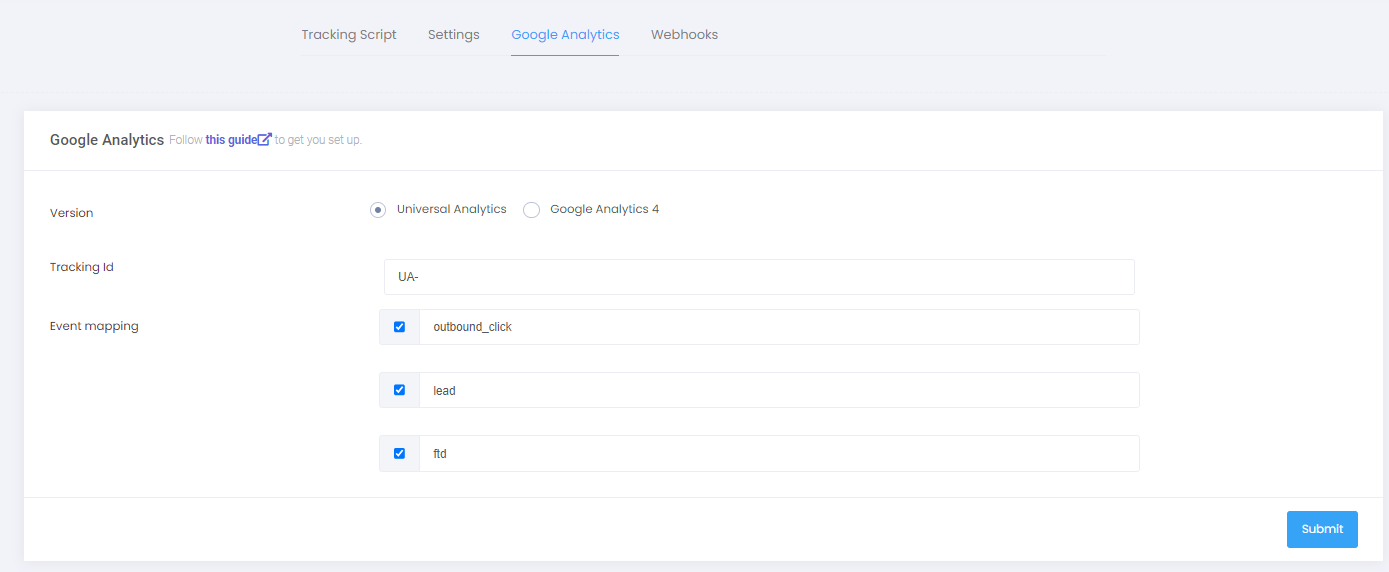Switch to the Tracking Script tab
The height and width of the screenshot is (572, 1389).
(x=349, y=34)
